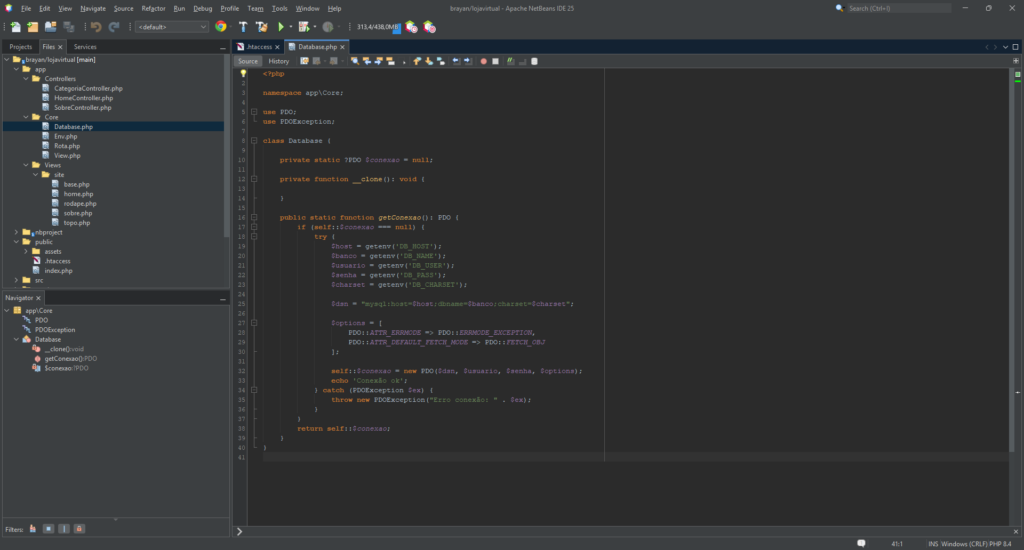Switch to the History view button
This screenshot has height=550, width=1024.
[x=279, y=61]
